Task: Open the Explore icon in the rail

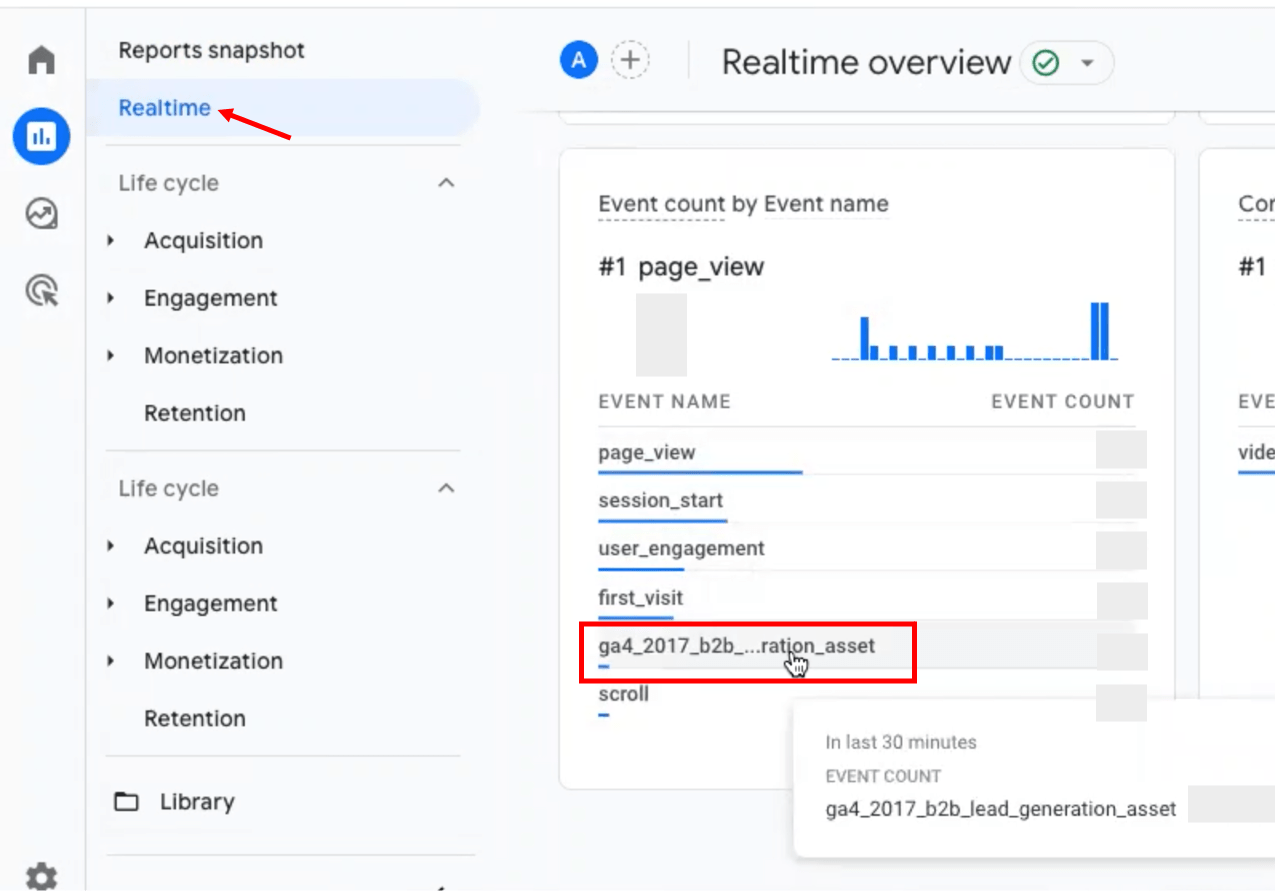Action: (41, 214)
